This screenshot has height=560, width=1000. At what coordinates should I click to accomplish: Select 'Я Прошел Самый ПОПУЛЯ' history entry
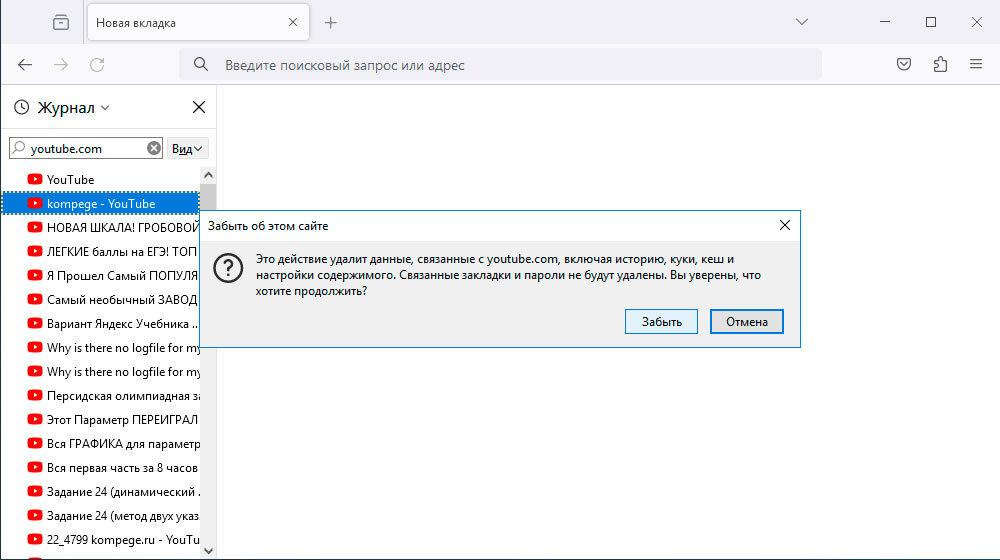point(100,276)
